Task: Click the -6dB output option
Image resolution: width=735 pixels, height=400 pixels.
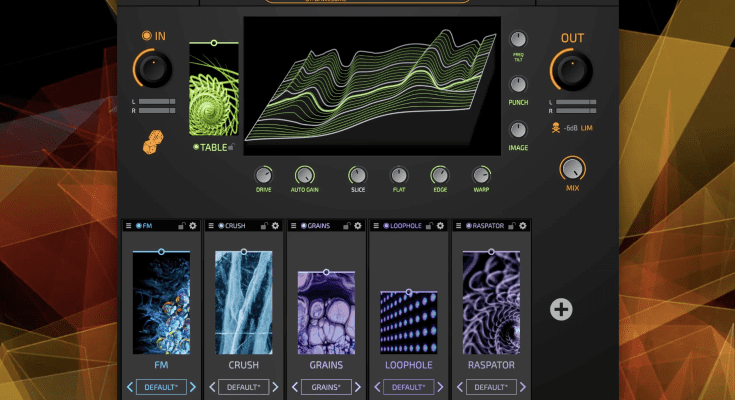Action: tap(570, 128)
